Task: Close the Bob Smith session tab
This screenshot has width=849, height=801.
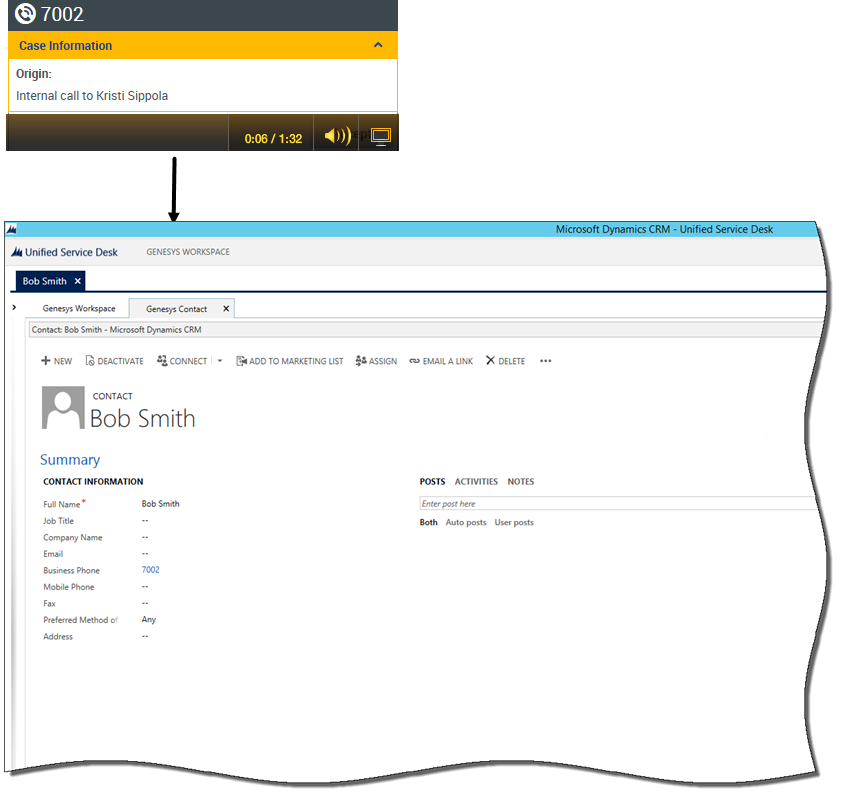Action: pos(78,281)
